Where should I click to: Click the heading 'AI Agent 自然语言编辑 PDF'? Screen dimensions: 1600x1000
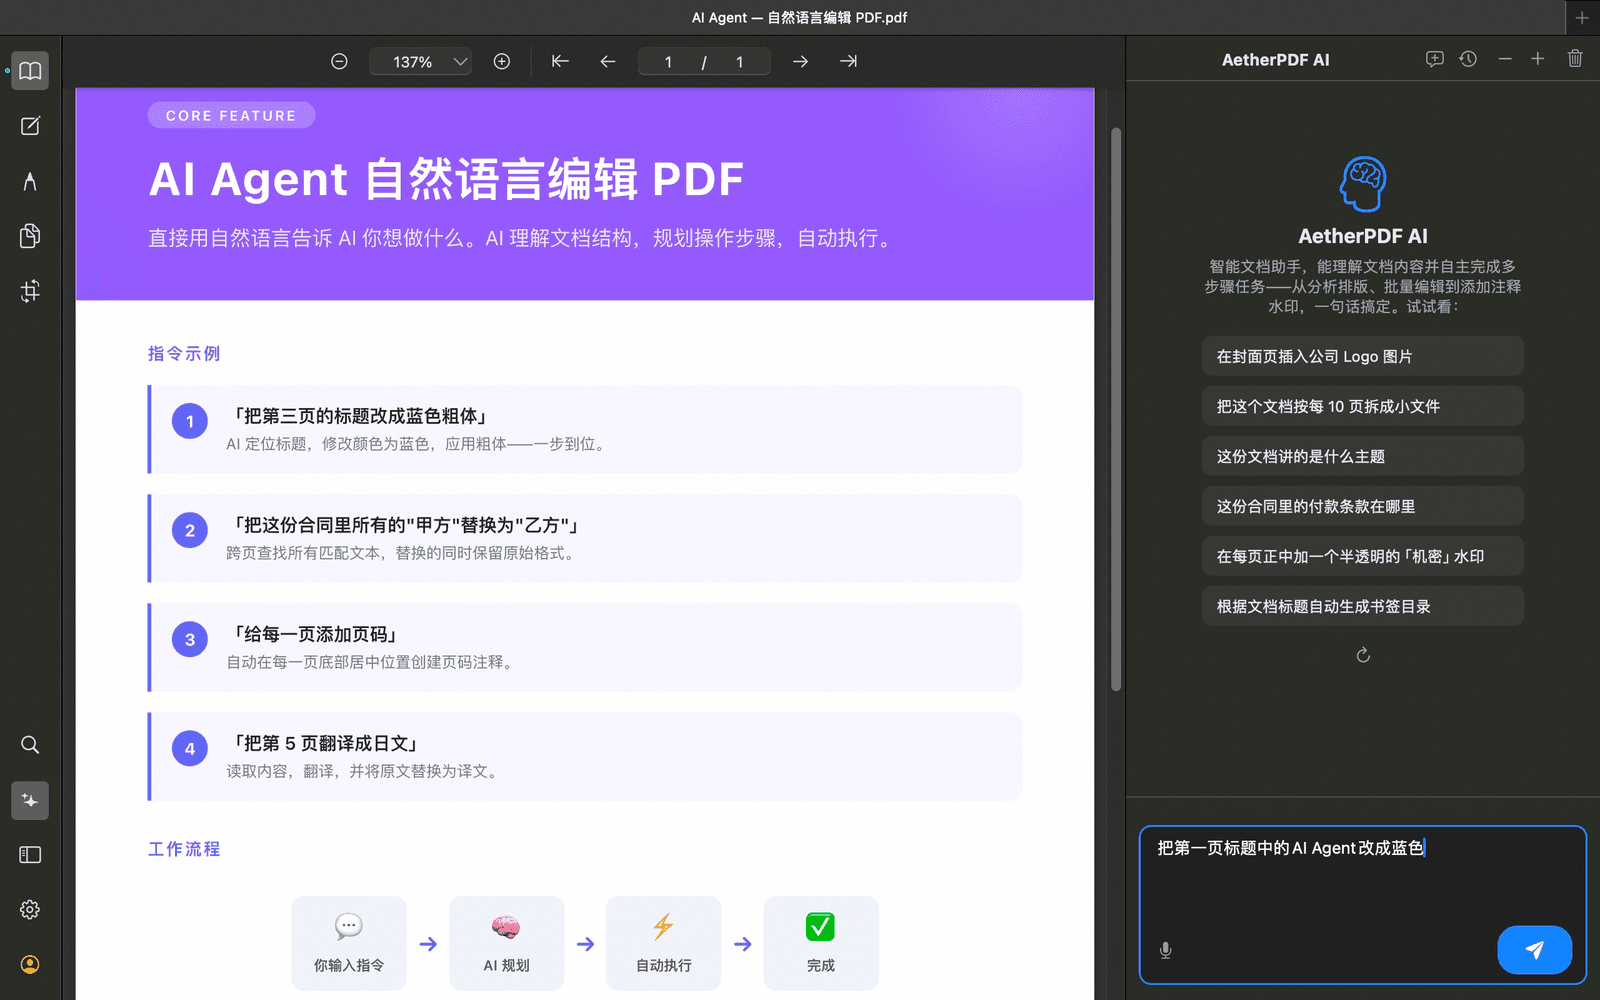pyautogui.click(x=446, y=180)
